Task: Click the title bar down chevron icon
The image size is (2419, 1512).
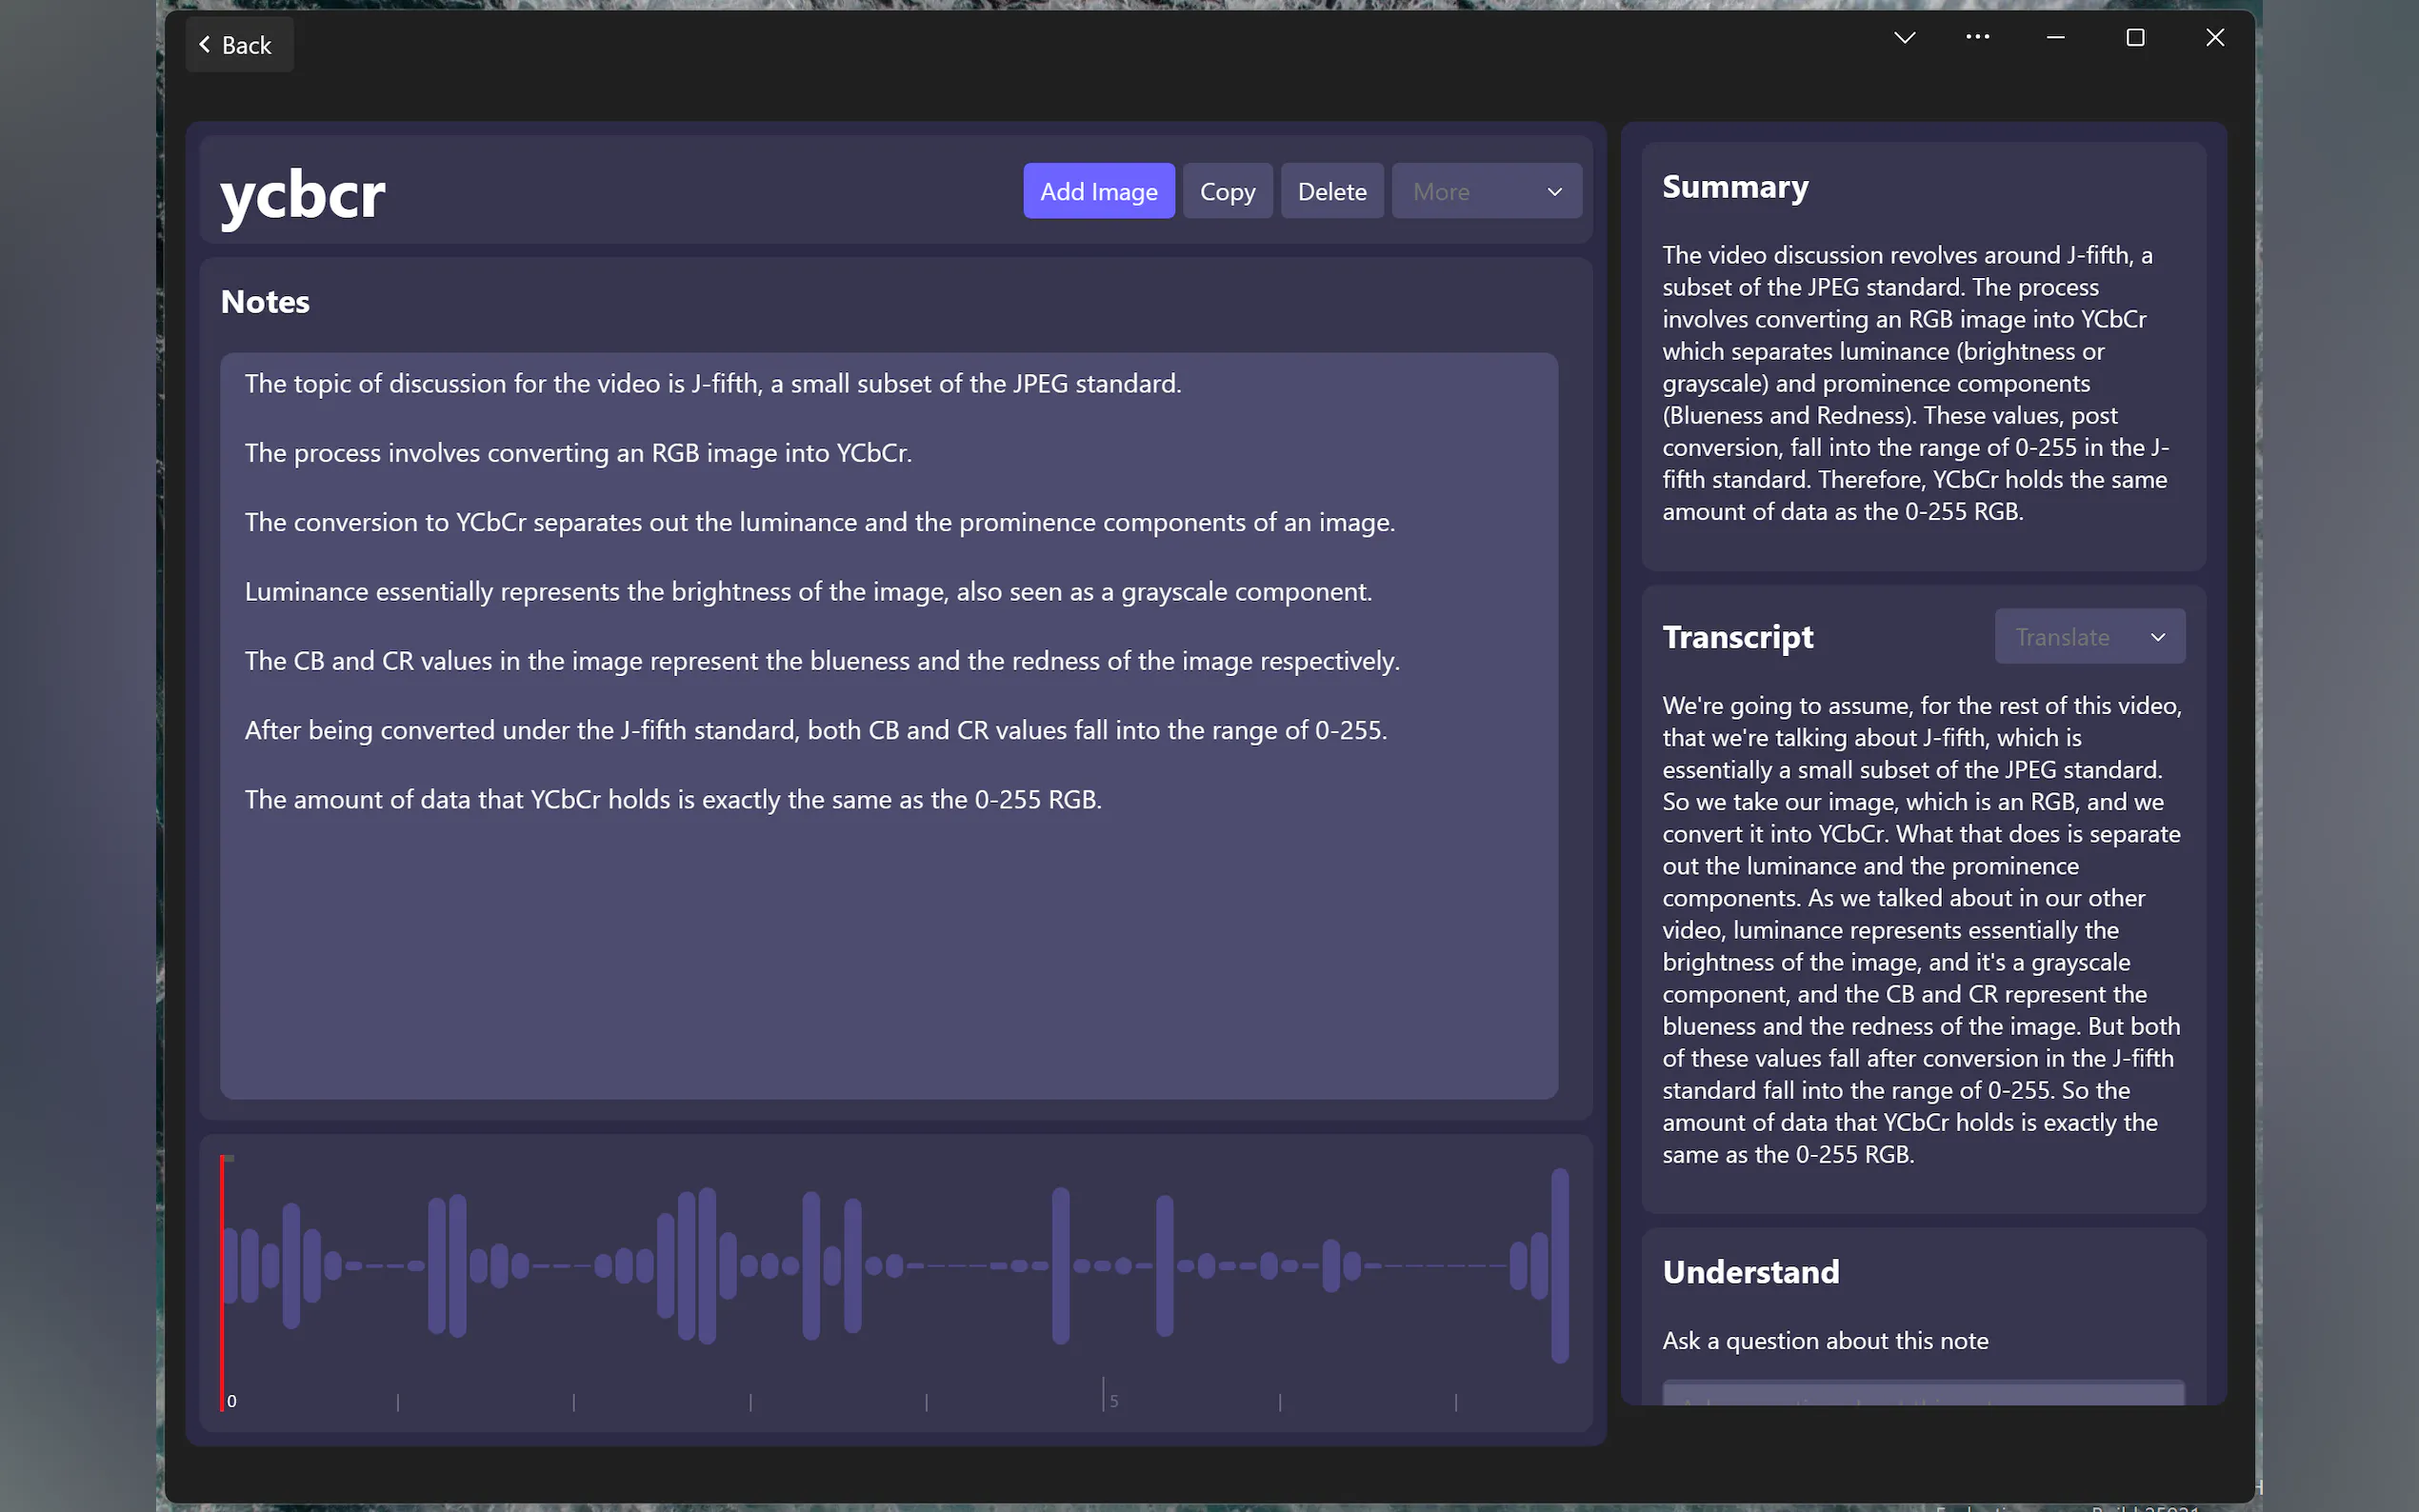Action: click(1904, 38)
